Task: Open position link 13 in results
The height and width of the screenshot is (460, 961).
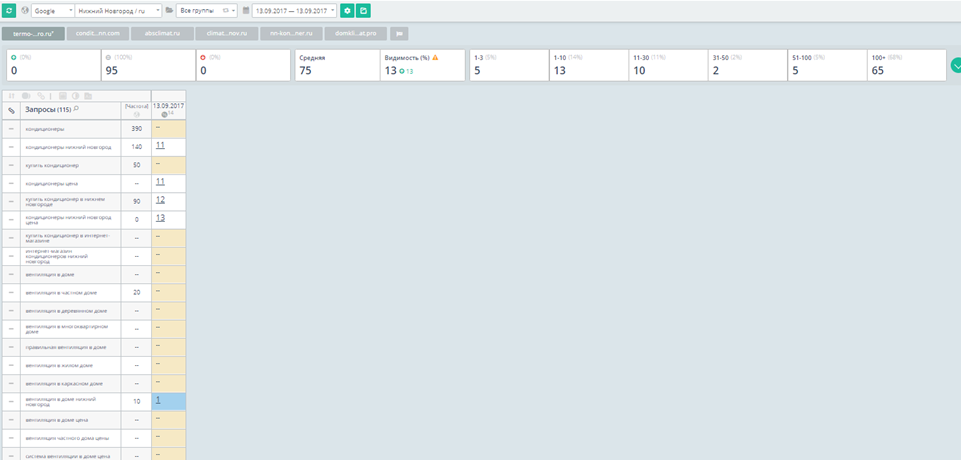Action: point(160,218)
